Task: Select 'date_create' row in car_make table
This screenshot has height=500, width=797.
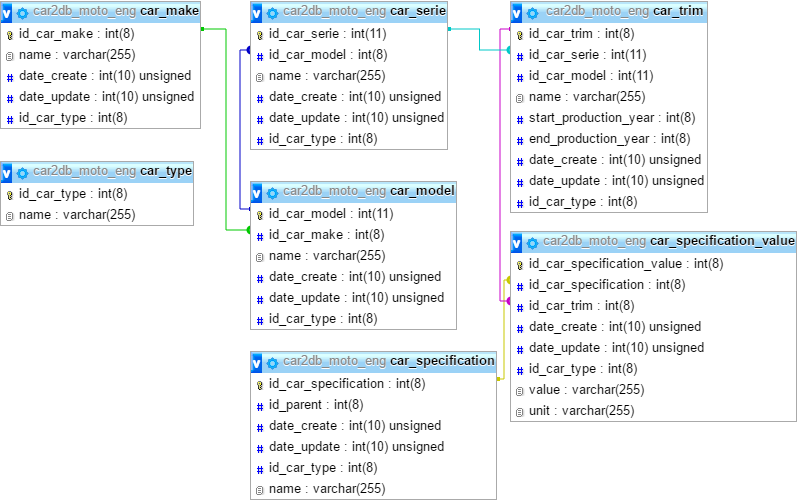Action: 101,76
